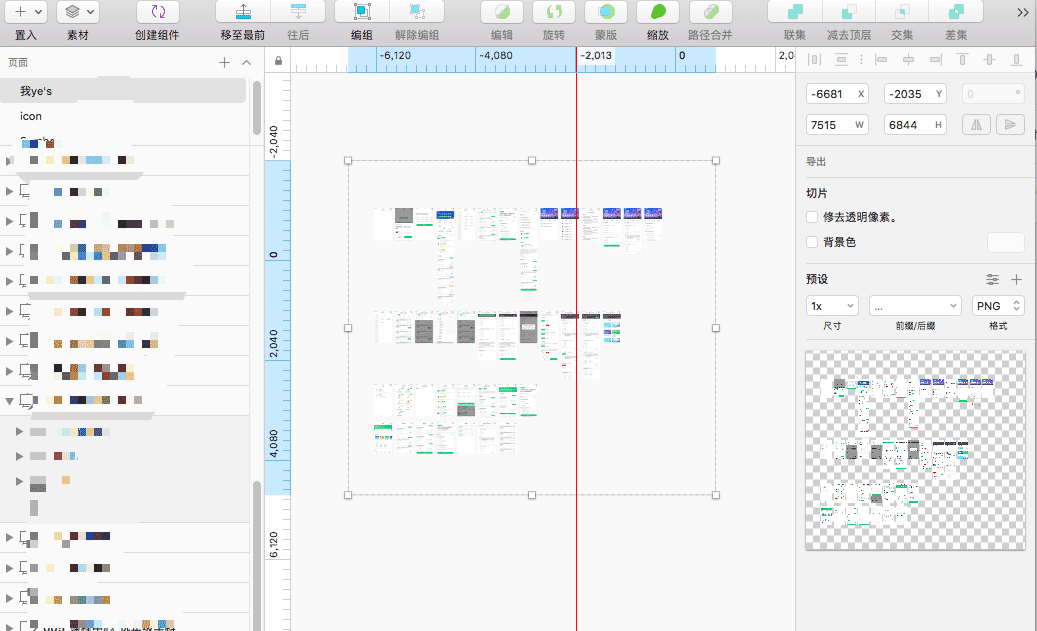Click the Group (编组) toolbar icon
Screen dimensions: 1037x631
pos(361,12)
